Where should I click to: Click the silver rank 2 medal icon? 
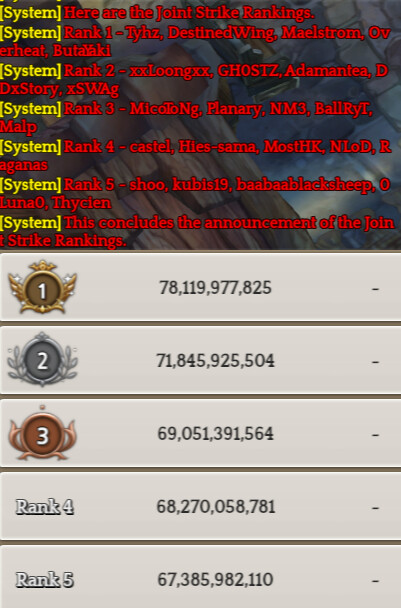42,359
